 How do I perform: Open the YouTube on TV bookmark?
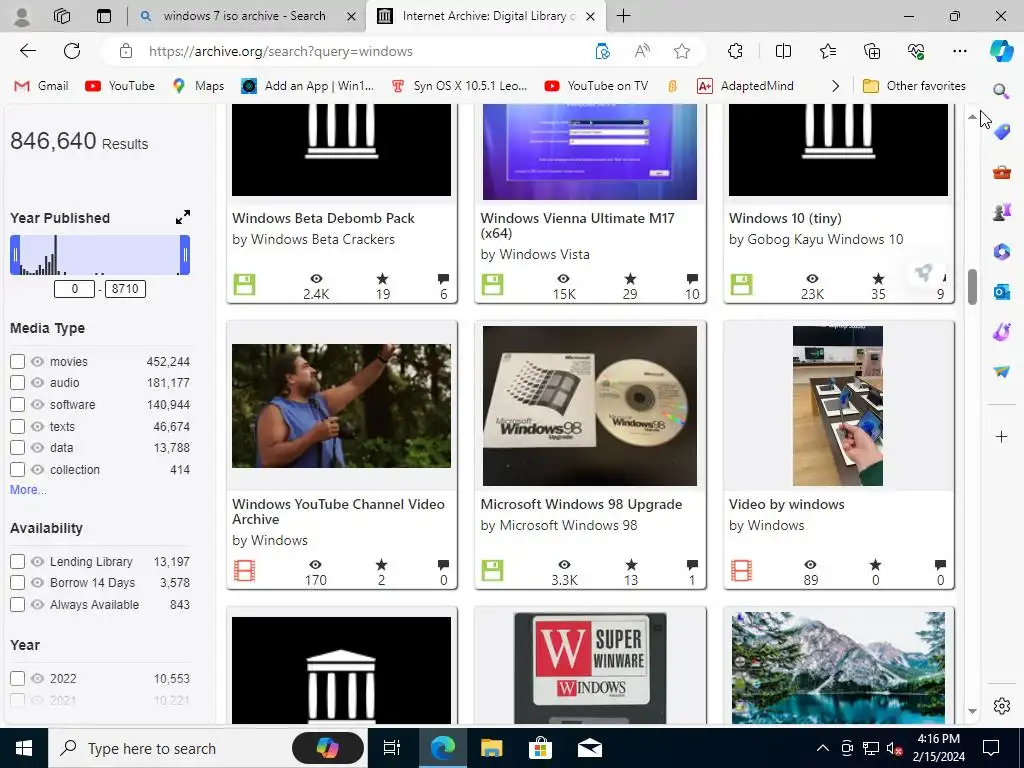(596, 86)
